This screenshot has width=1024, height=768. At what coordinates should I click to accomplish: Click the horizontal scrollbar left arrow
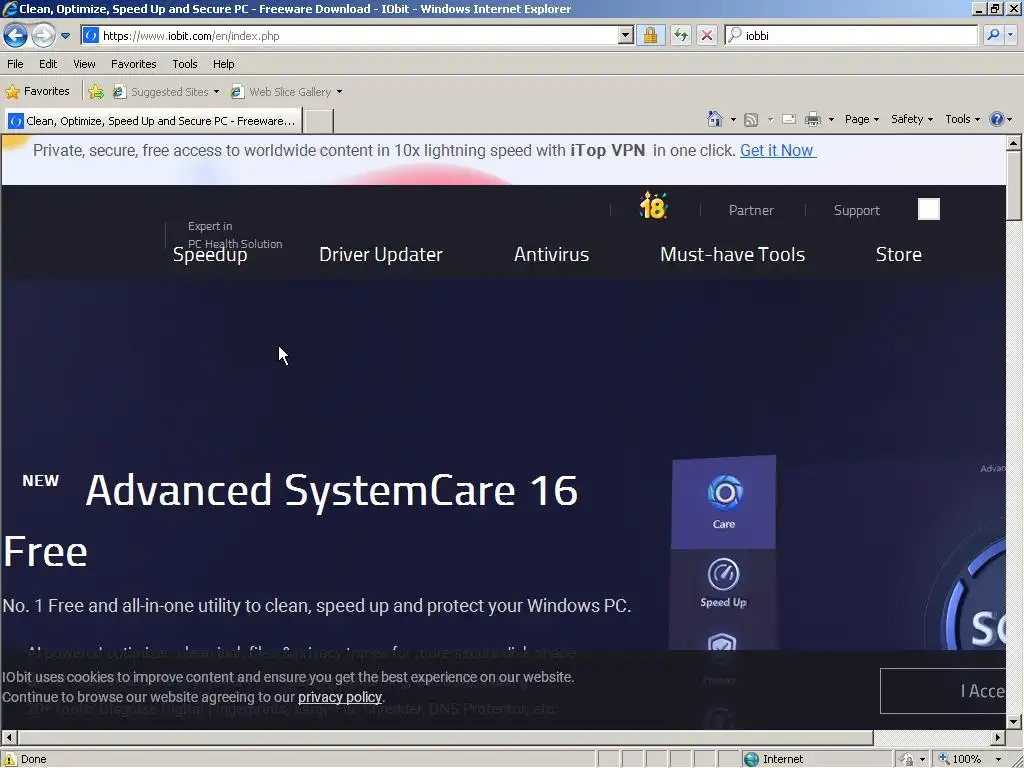coord(8,737)
